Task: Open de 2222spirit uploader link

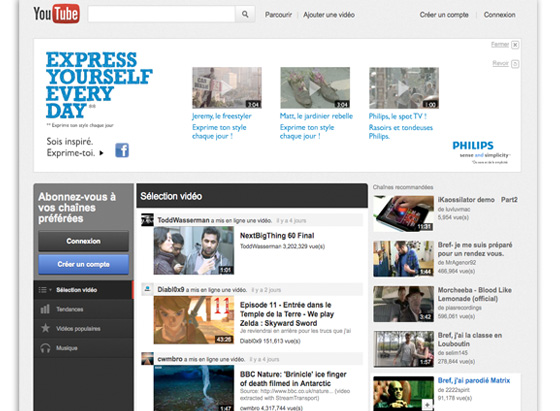Action: pos(454,390)
